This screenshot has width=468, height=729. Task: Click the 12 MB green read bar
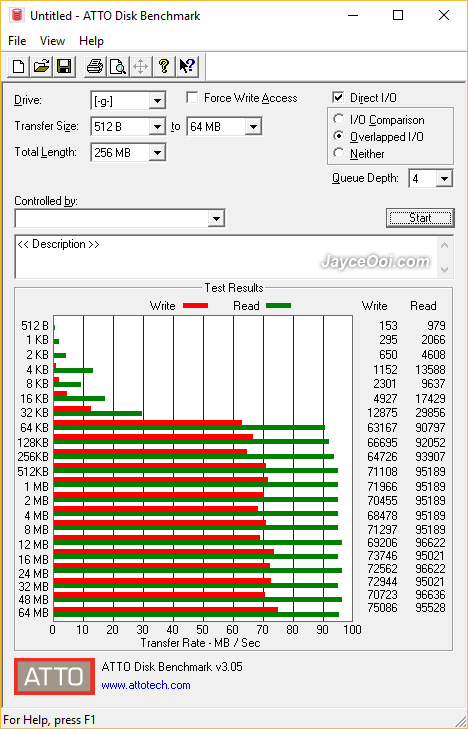(198, 543)
